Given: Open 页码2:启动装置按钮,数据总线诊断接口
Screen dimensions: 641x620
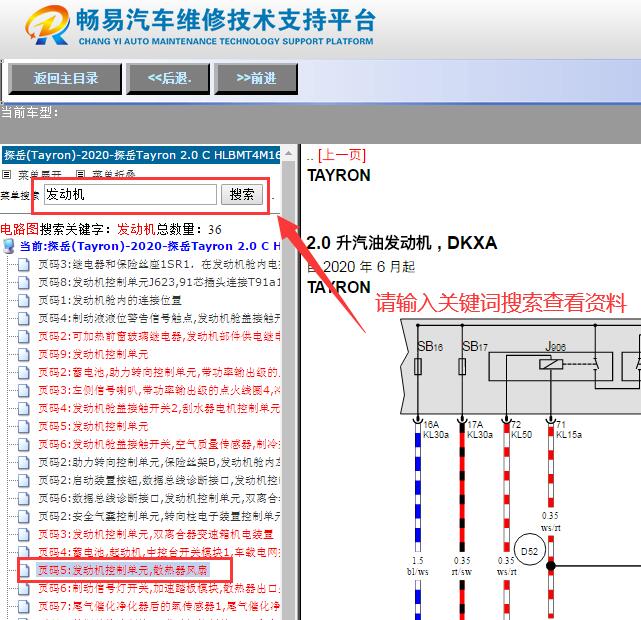Looking at the screenshot, I should 159,480.
